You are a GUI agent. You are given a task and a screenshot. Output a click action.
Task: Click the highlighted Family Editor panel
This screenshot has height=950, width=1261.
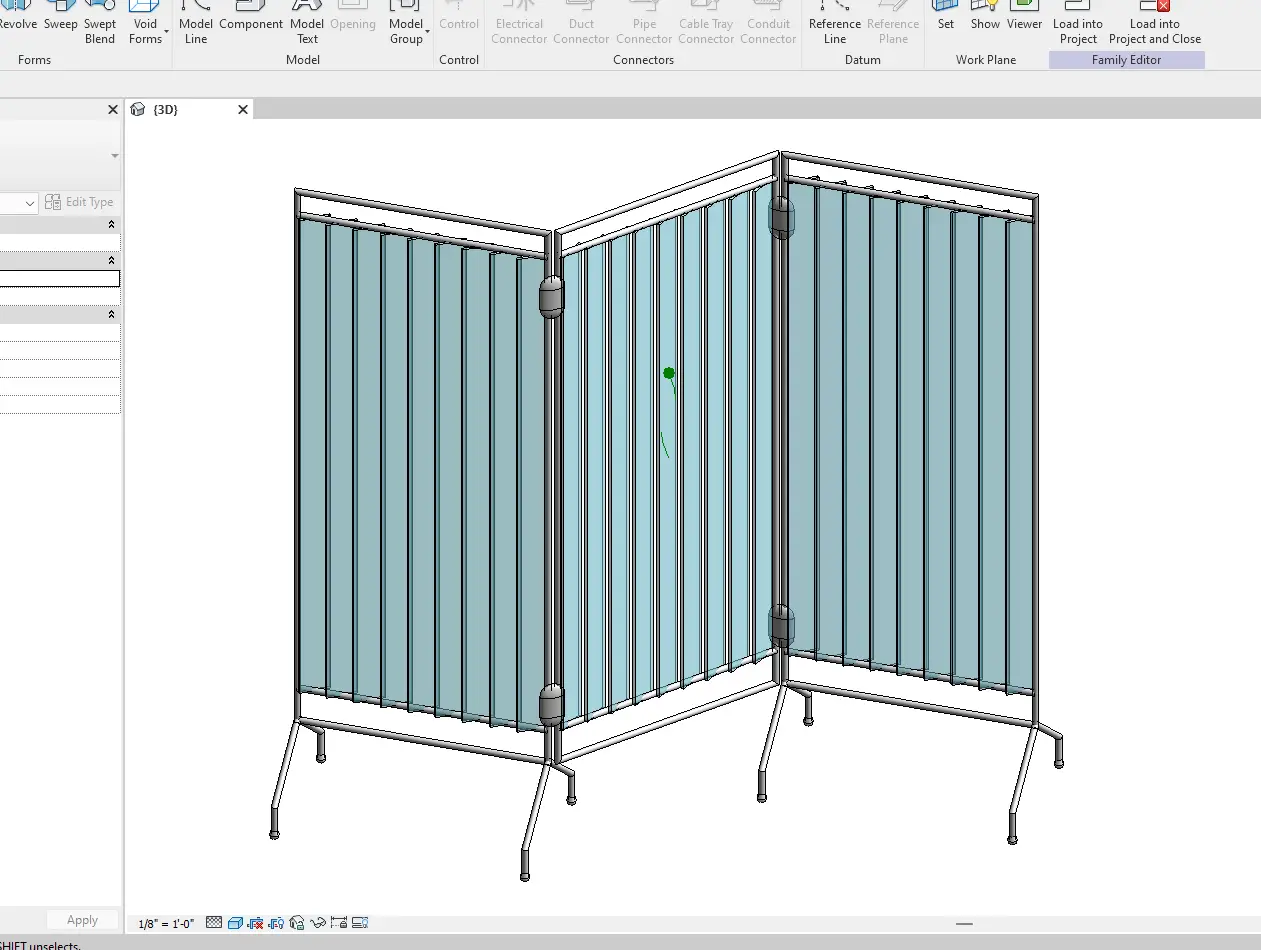(x=1126, y=60)
